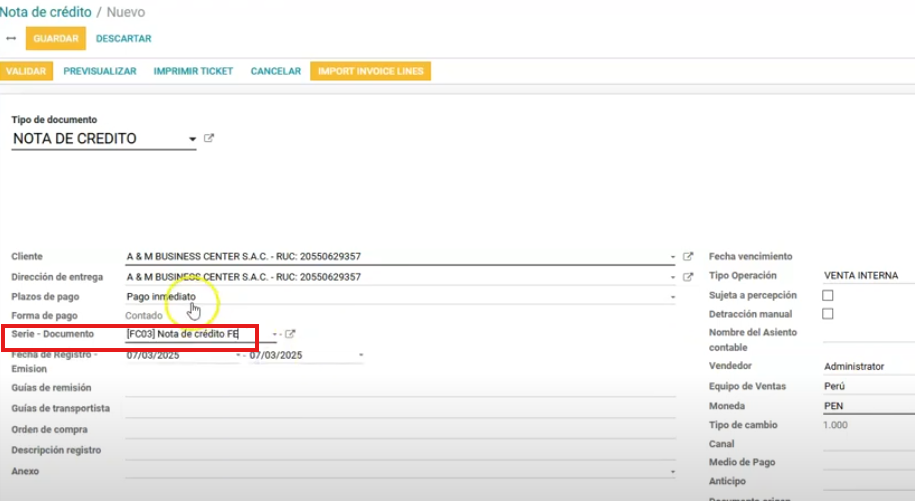The image size is (915, 501).
Task: Toggle Detracción manual checkbox
Action: click(x=827, y=315)
